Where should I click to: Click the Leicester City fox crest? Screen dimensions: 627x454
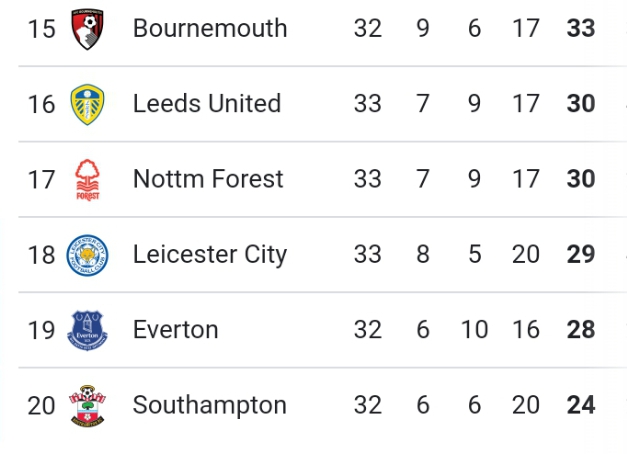click(x=88, y=255)
